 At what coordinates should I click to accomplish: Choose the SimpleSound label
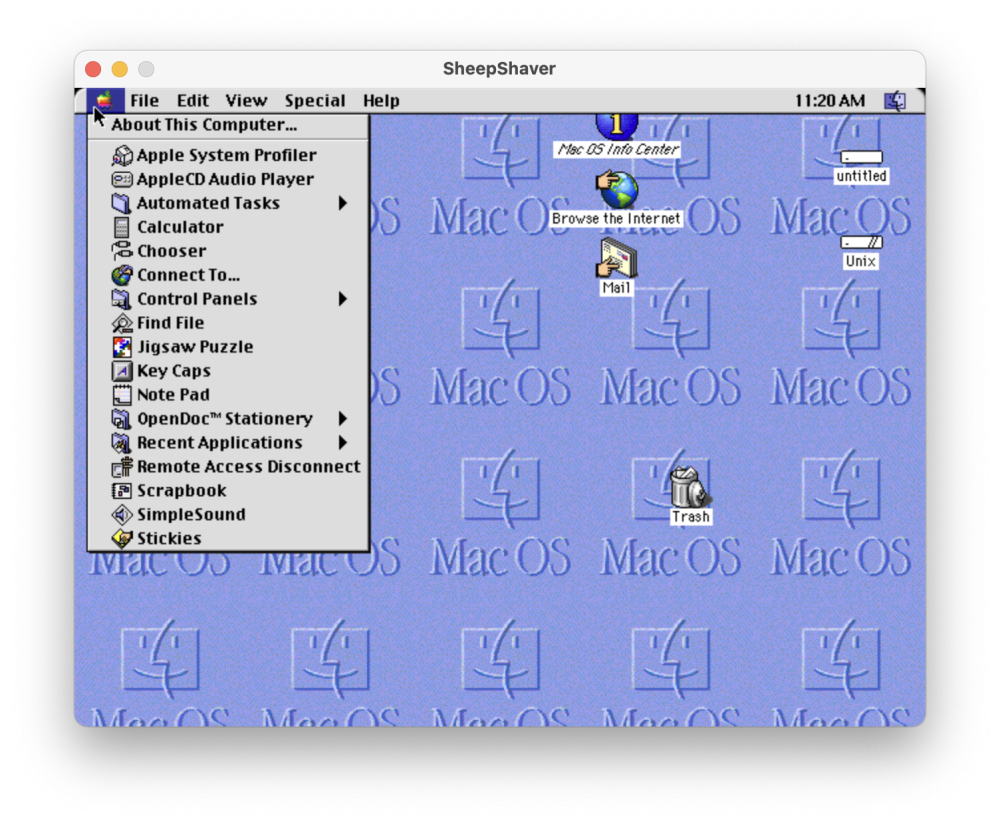pos(191,515)
